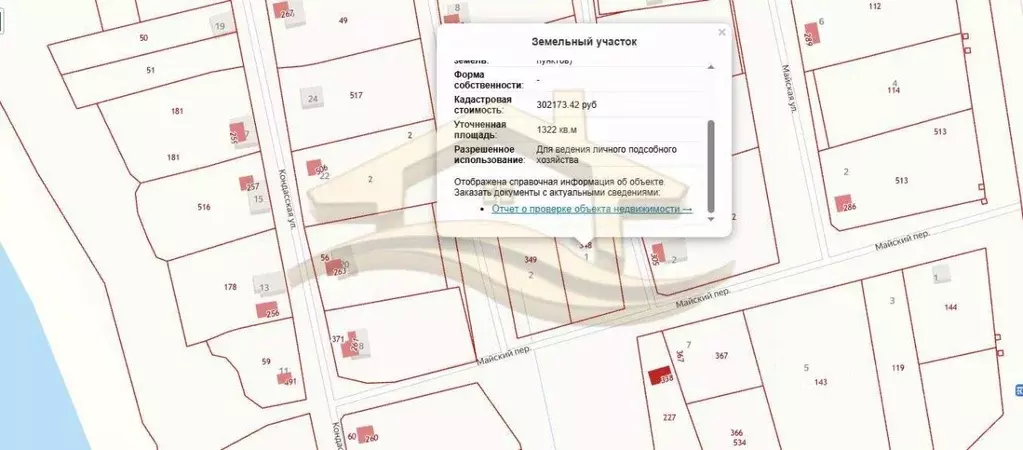
Task: Click the popup vertical scrollbar thumb
Action: pos(710,166)
